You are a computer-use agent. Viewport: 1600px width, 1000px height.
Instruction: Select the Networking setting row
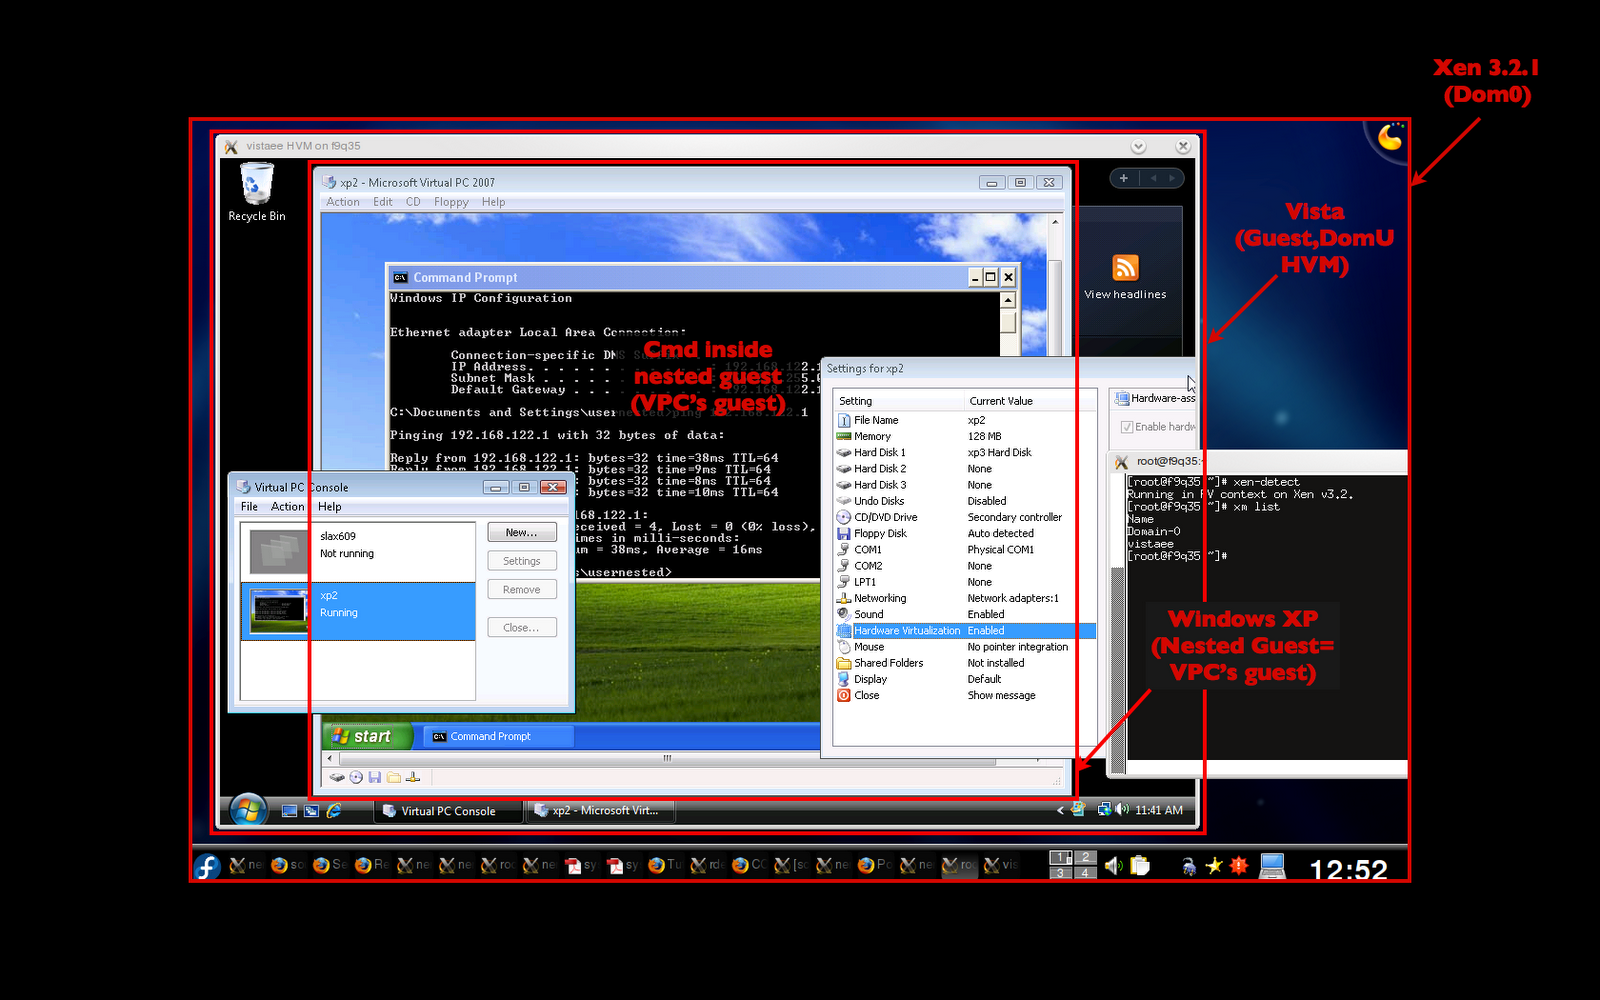tap(965, 598)
